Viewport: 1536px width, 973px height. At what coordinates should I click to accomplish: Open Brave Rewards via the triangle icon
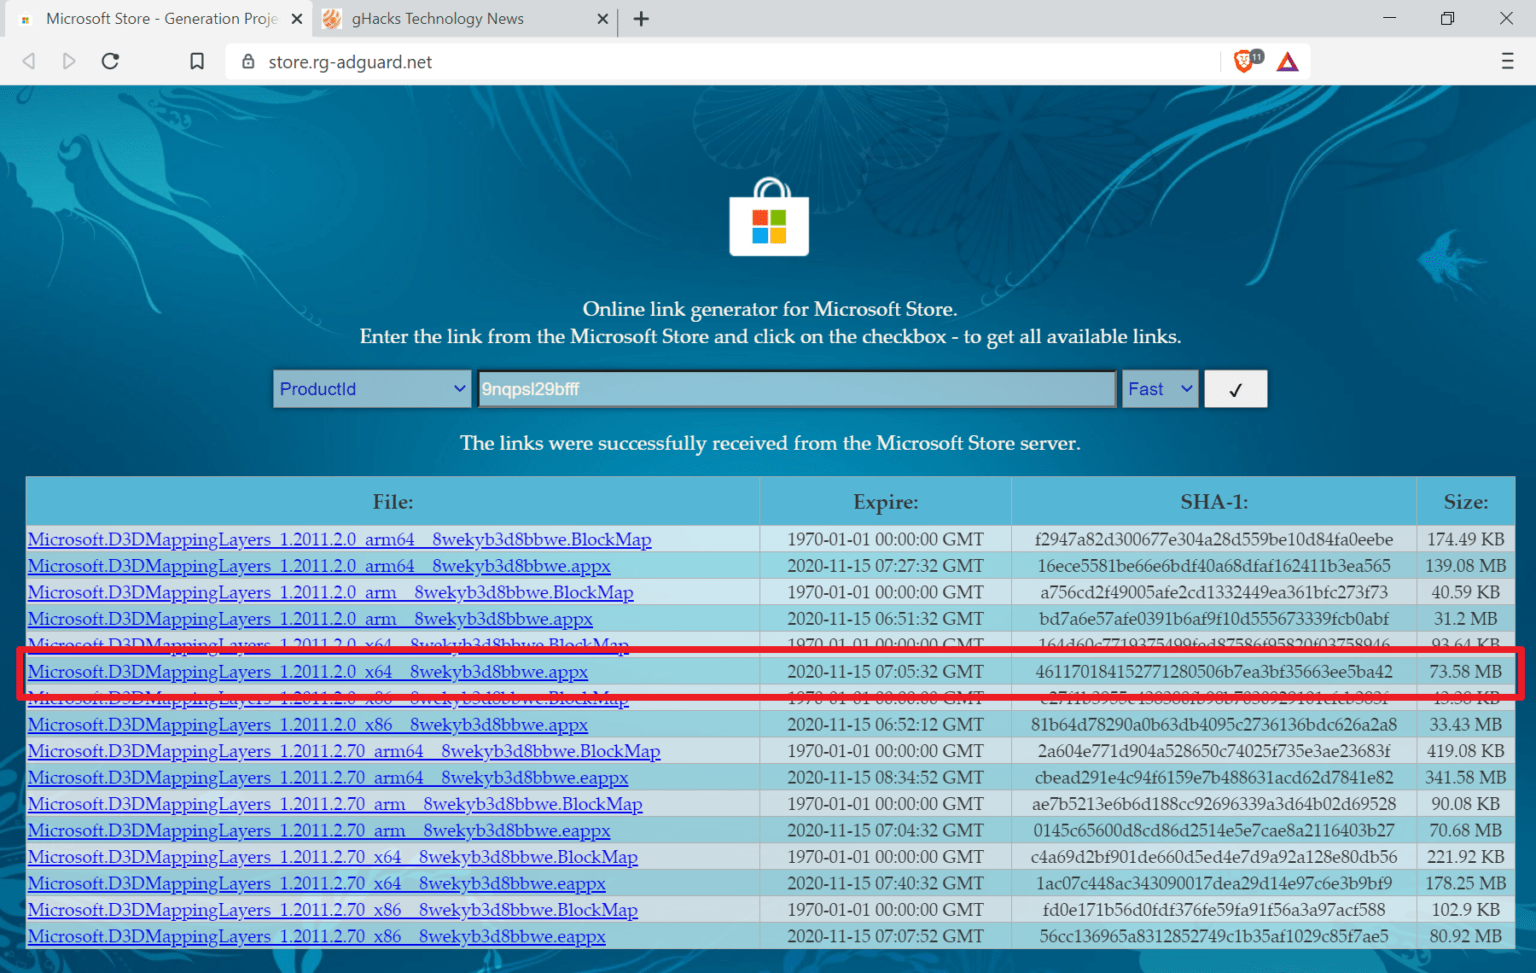pyautogui.click(x=1287, y=61)
